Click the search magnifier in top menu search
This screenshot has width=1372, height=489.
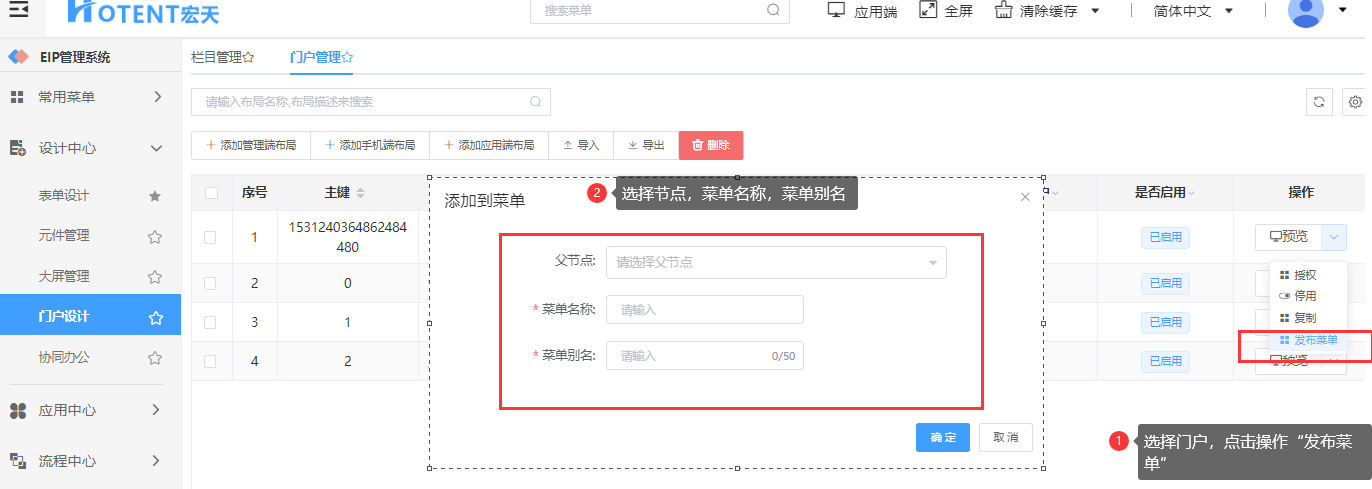(773, 10)
